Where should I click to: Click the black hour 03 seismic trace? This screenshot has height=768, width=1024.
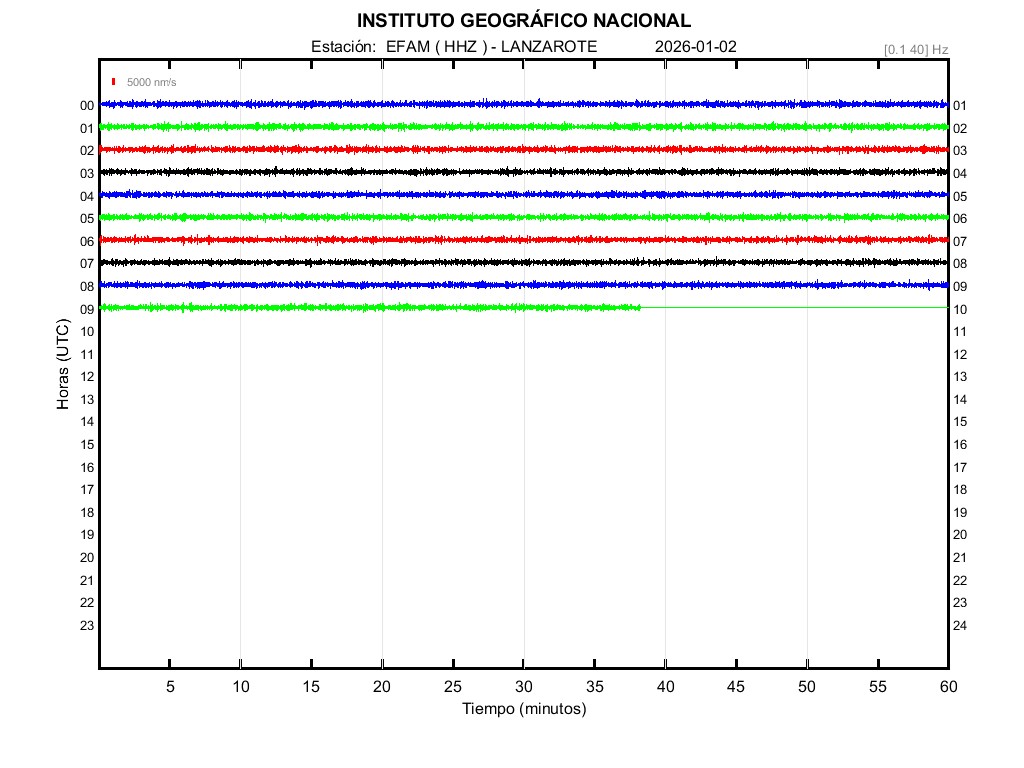523,172
